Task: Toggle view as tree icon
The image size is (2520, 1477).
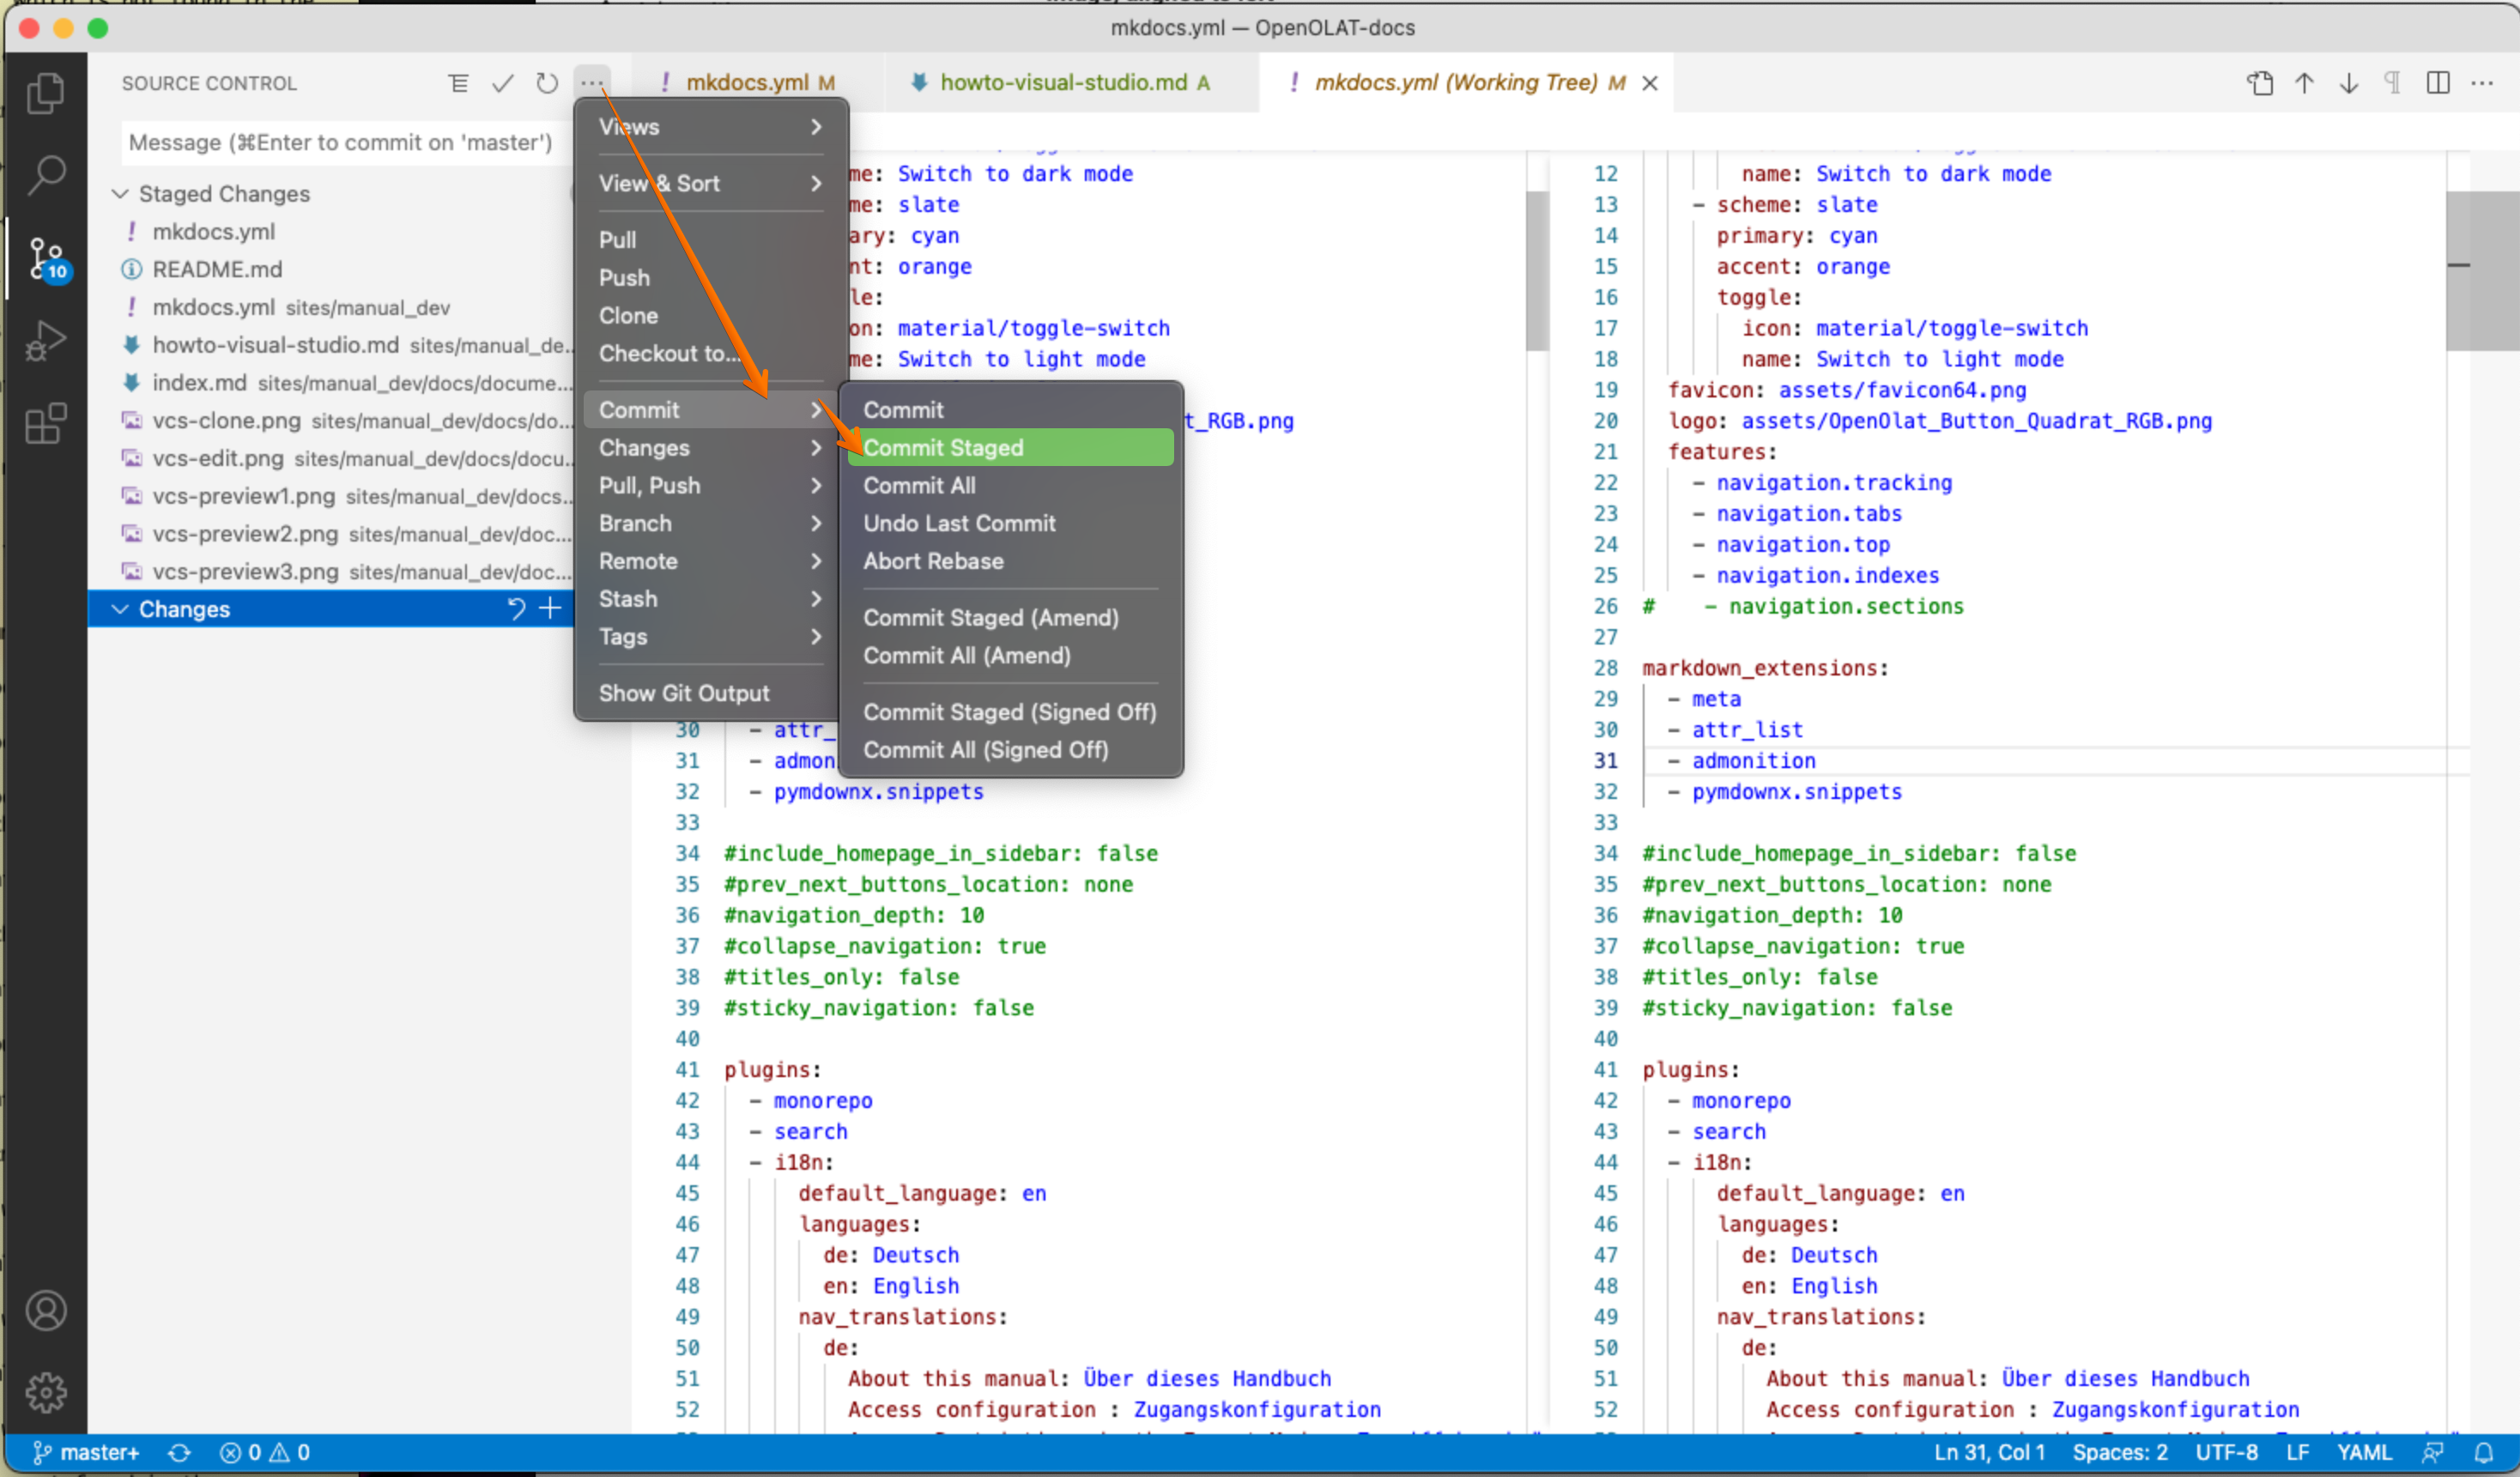Action: coord(458,83)
